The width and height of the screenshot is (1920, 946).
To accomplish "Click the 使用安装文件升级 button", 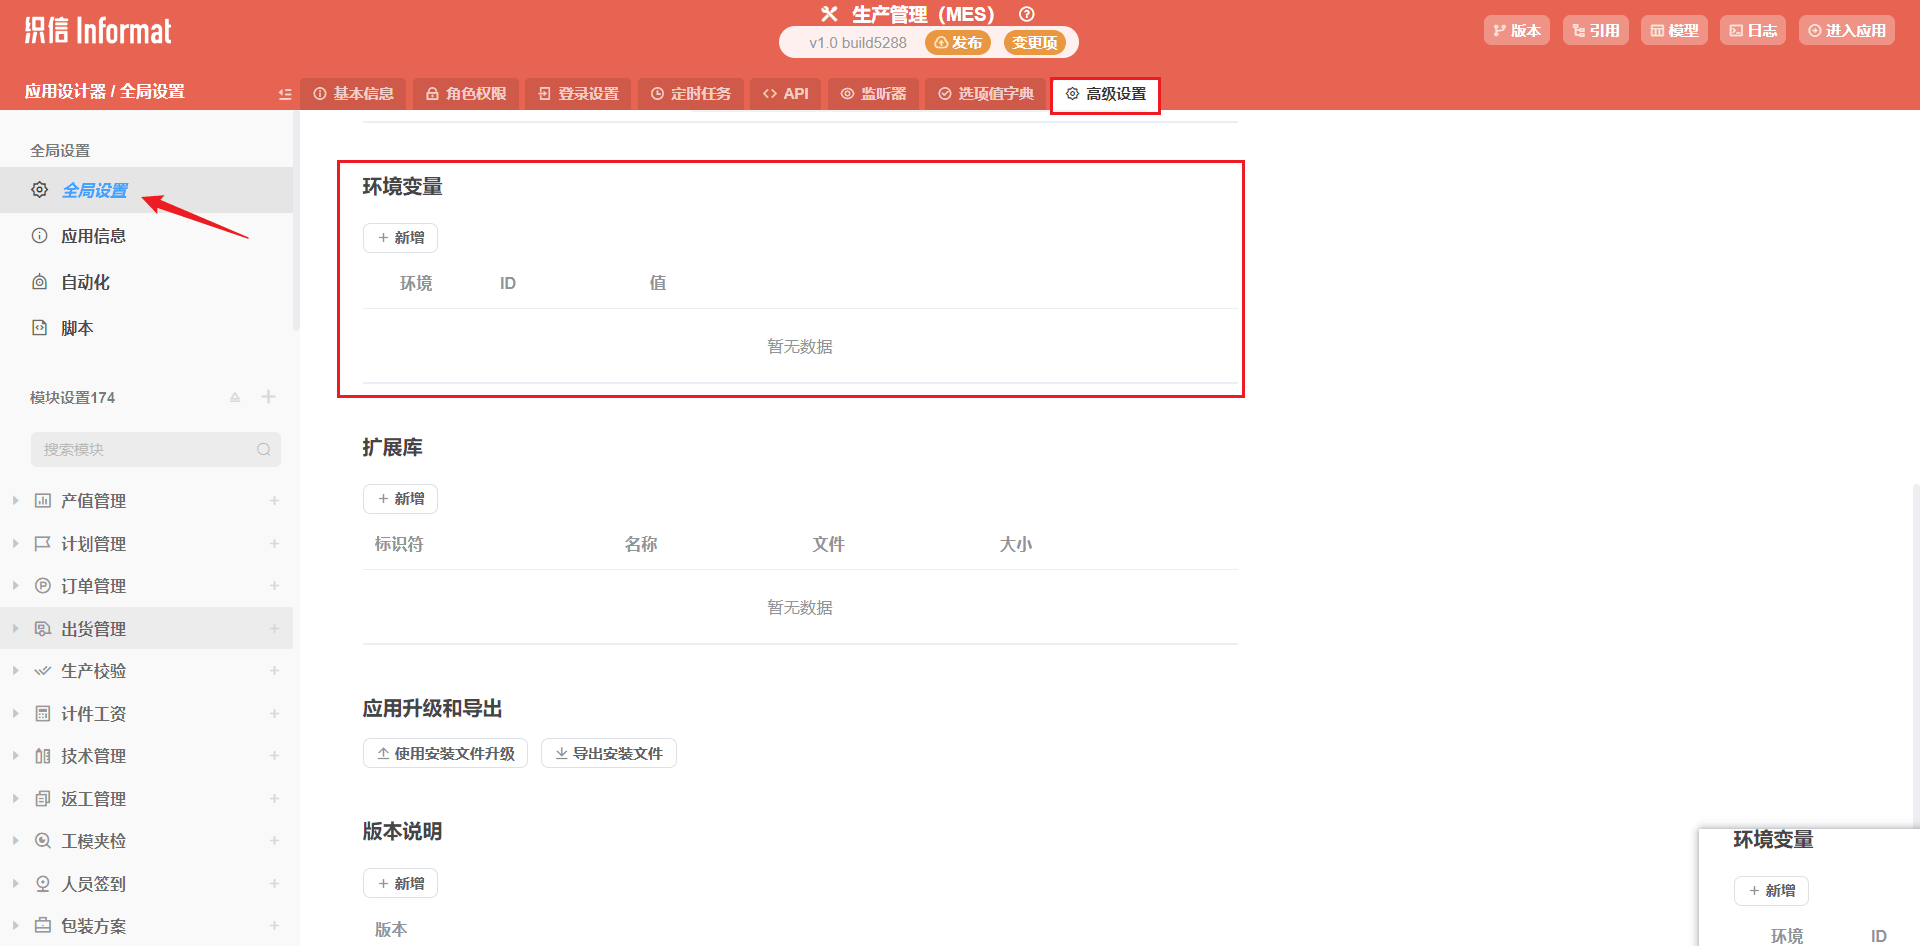I will [445, 753].
